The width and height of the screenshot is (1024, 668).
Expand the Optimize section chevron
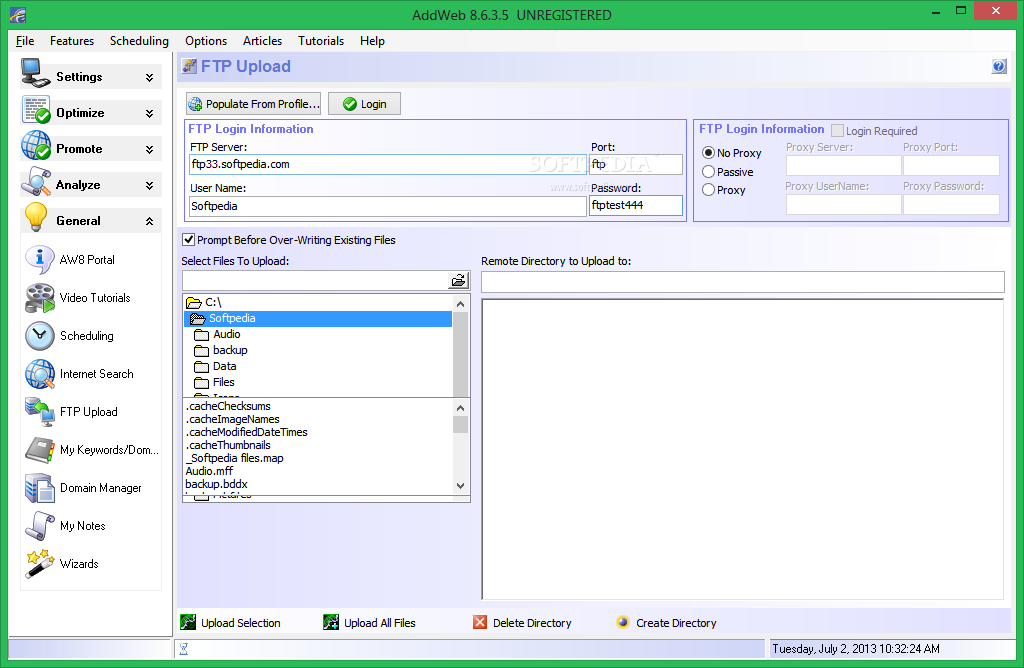150,113
